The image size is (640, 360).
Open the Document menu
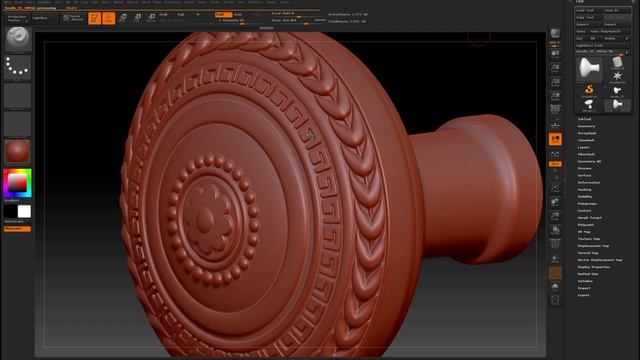[x=44, y=2]
